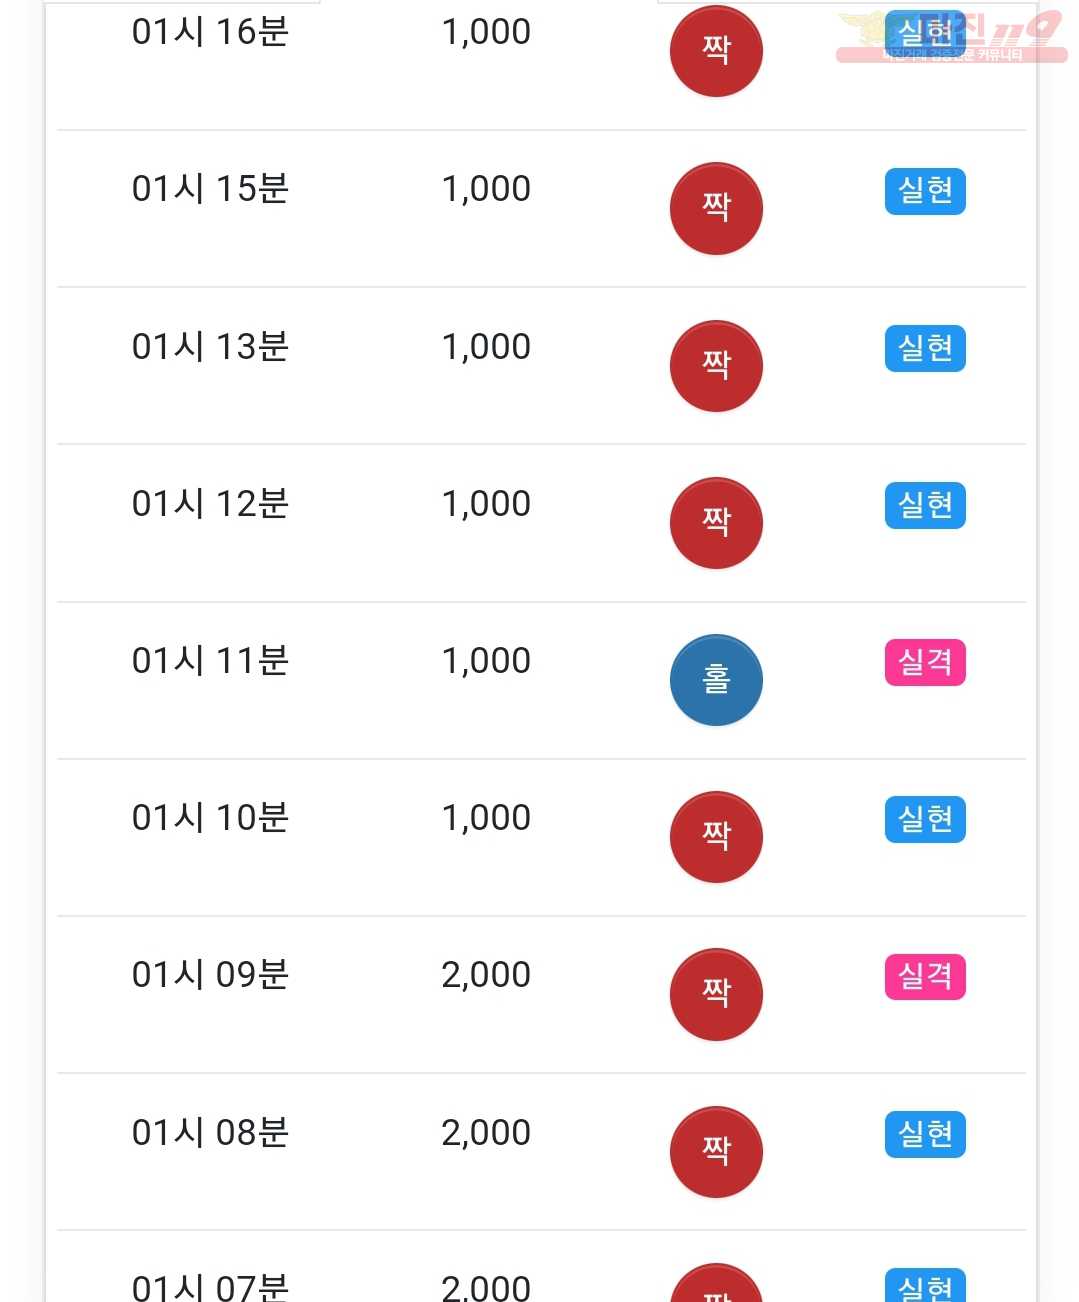
Task: Click the 2,000 amount at 01시 09분
Action: tap(486, 975)
